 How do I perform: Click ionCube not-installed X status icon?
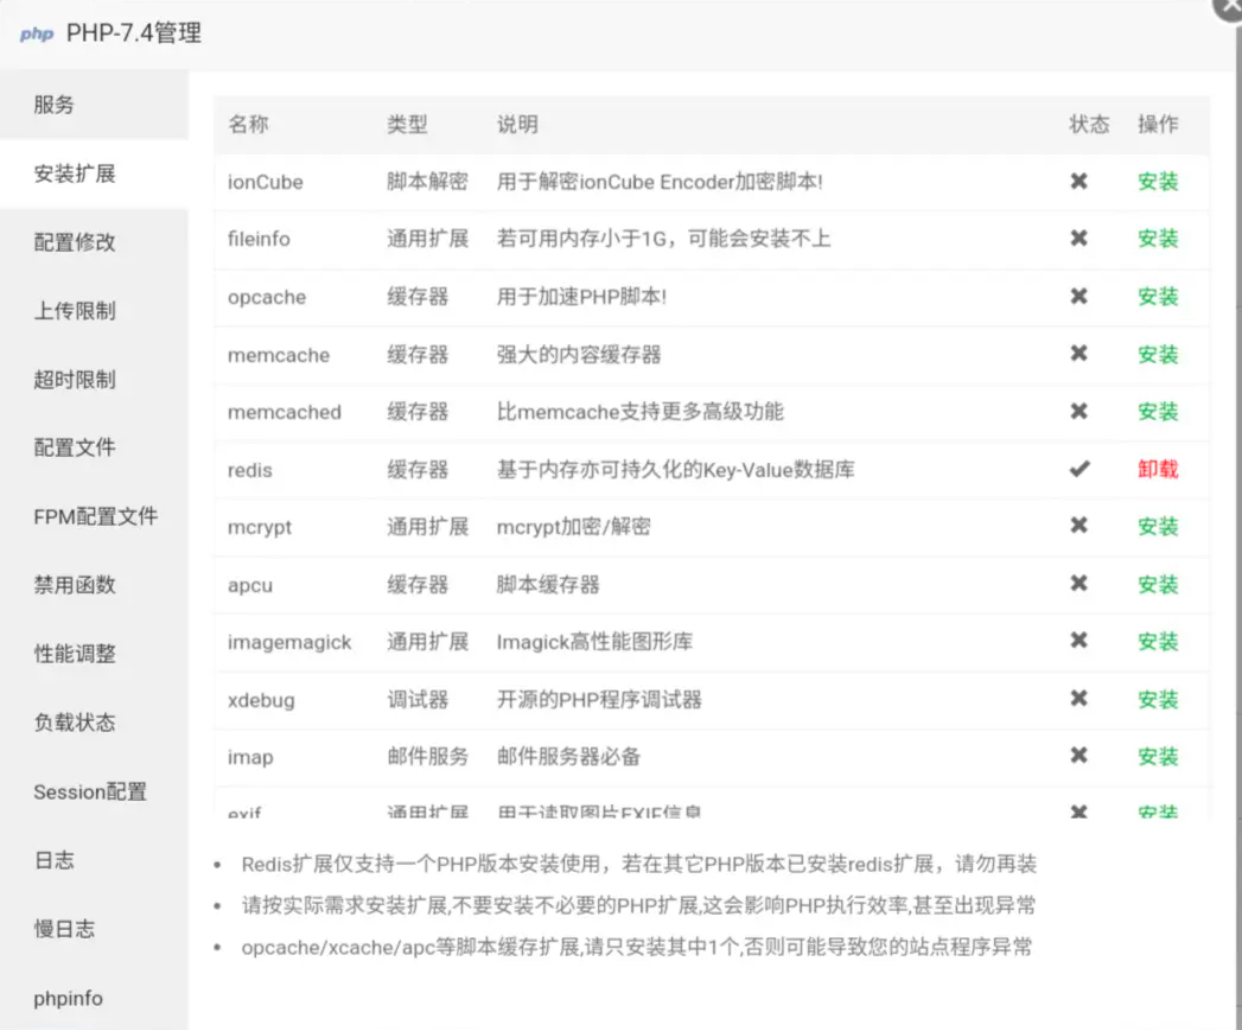pos(1079,181)
